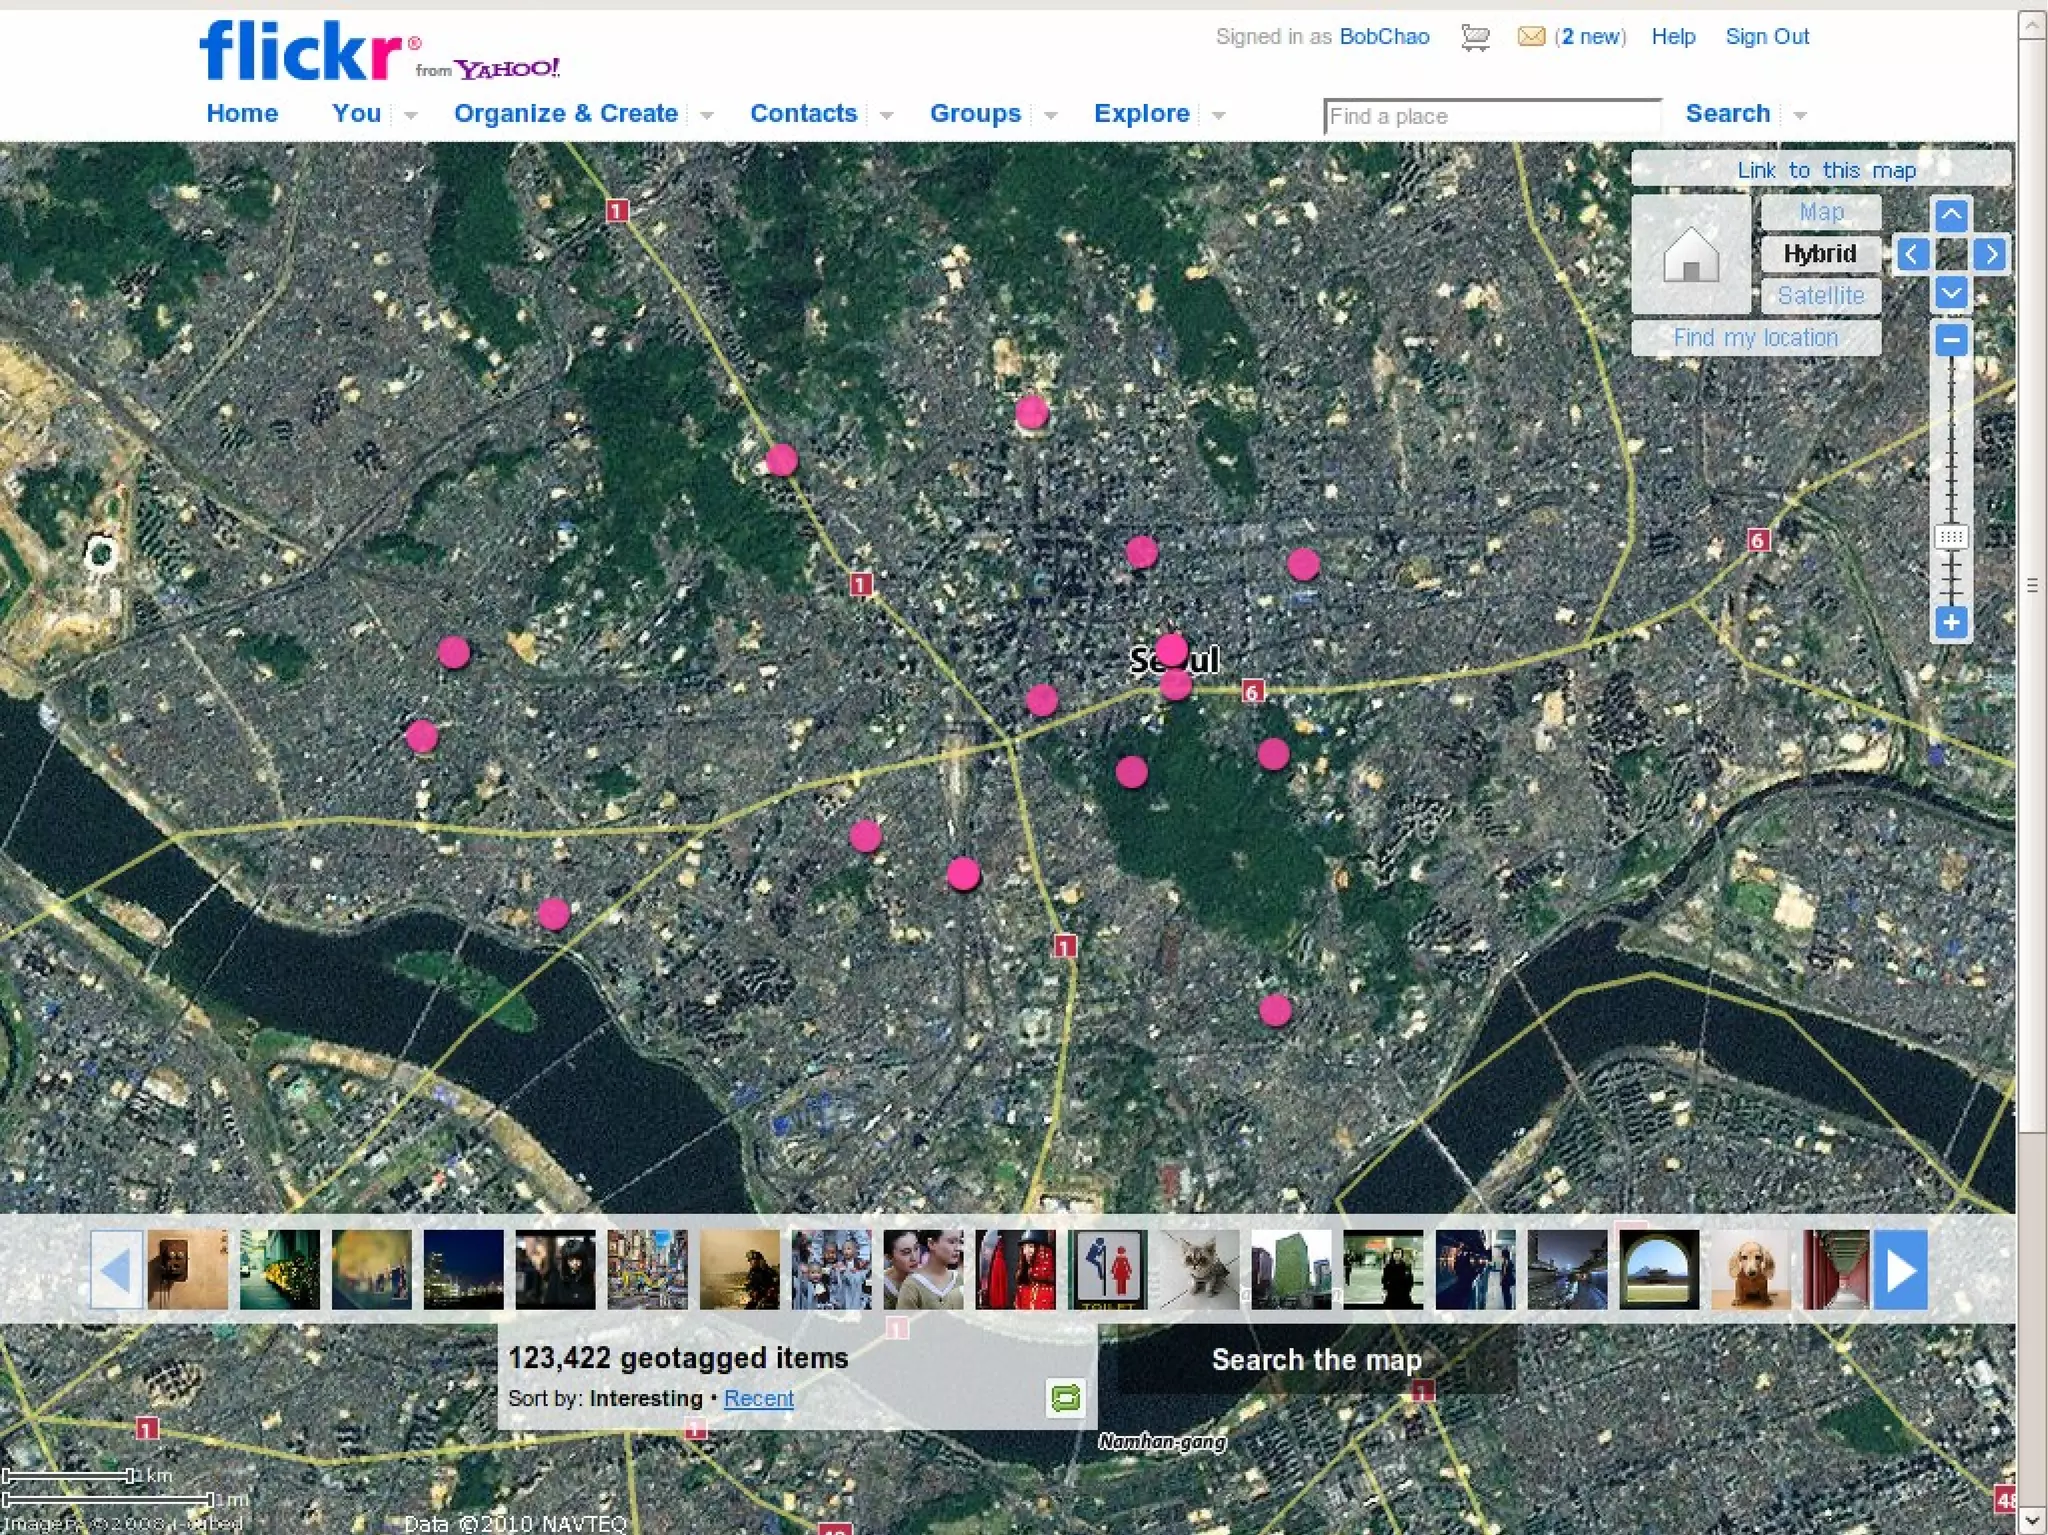Zoom in with the plus button
The height and width of the screenshot is (1535, 2048).
coord(1950,622)
